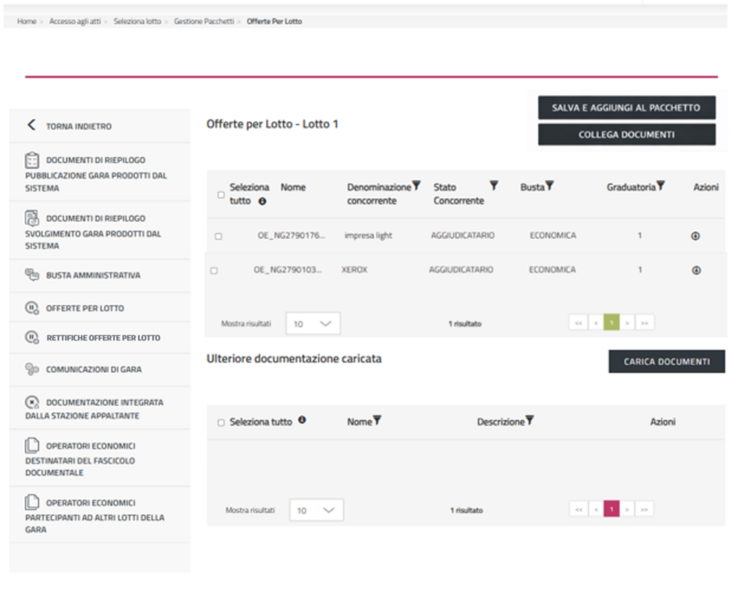731x599 pixels.
Task: Click AGGIUDICATARIO status in XEROX row
Action: (x=461, y=269)
